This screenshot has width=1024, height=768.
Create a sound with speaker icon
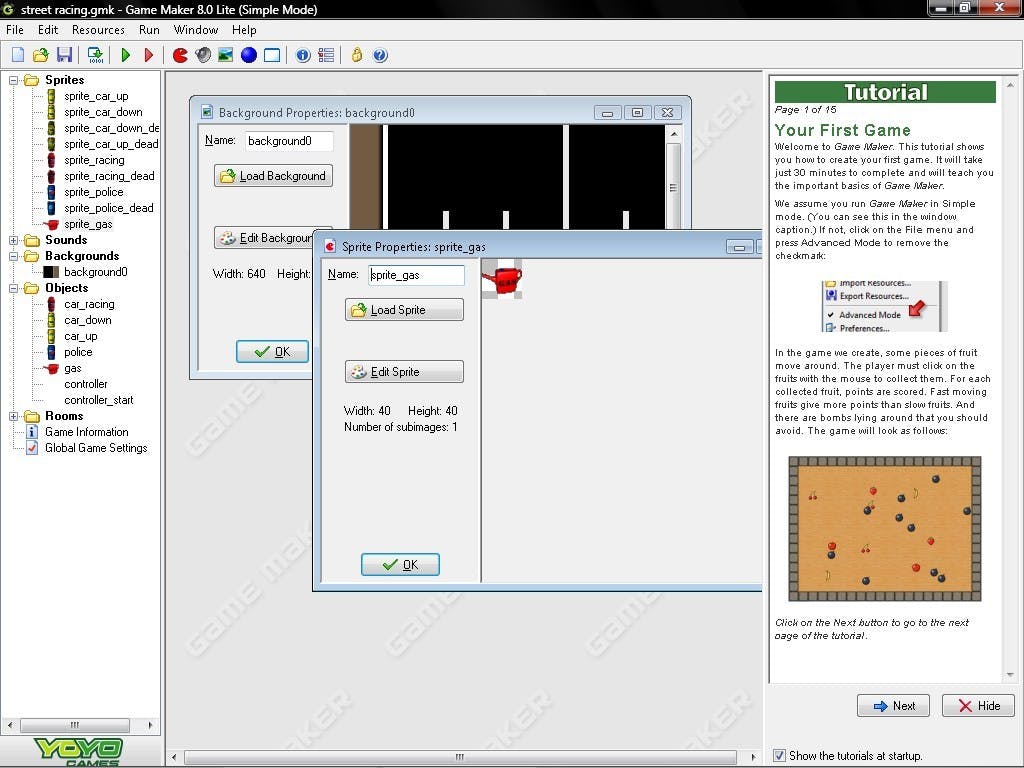pos(203,56)
